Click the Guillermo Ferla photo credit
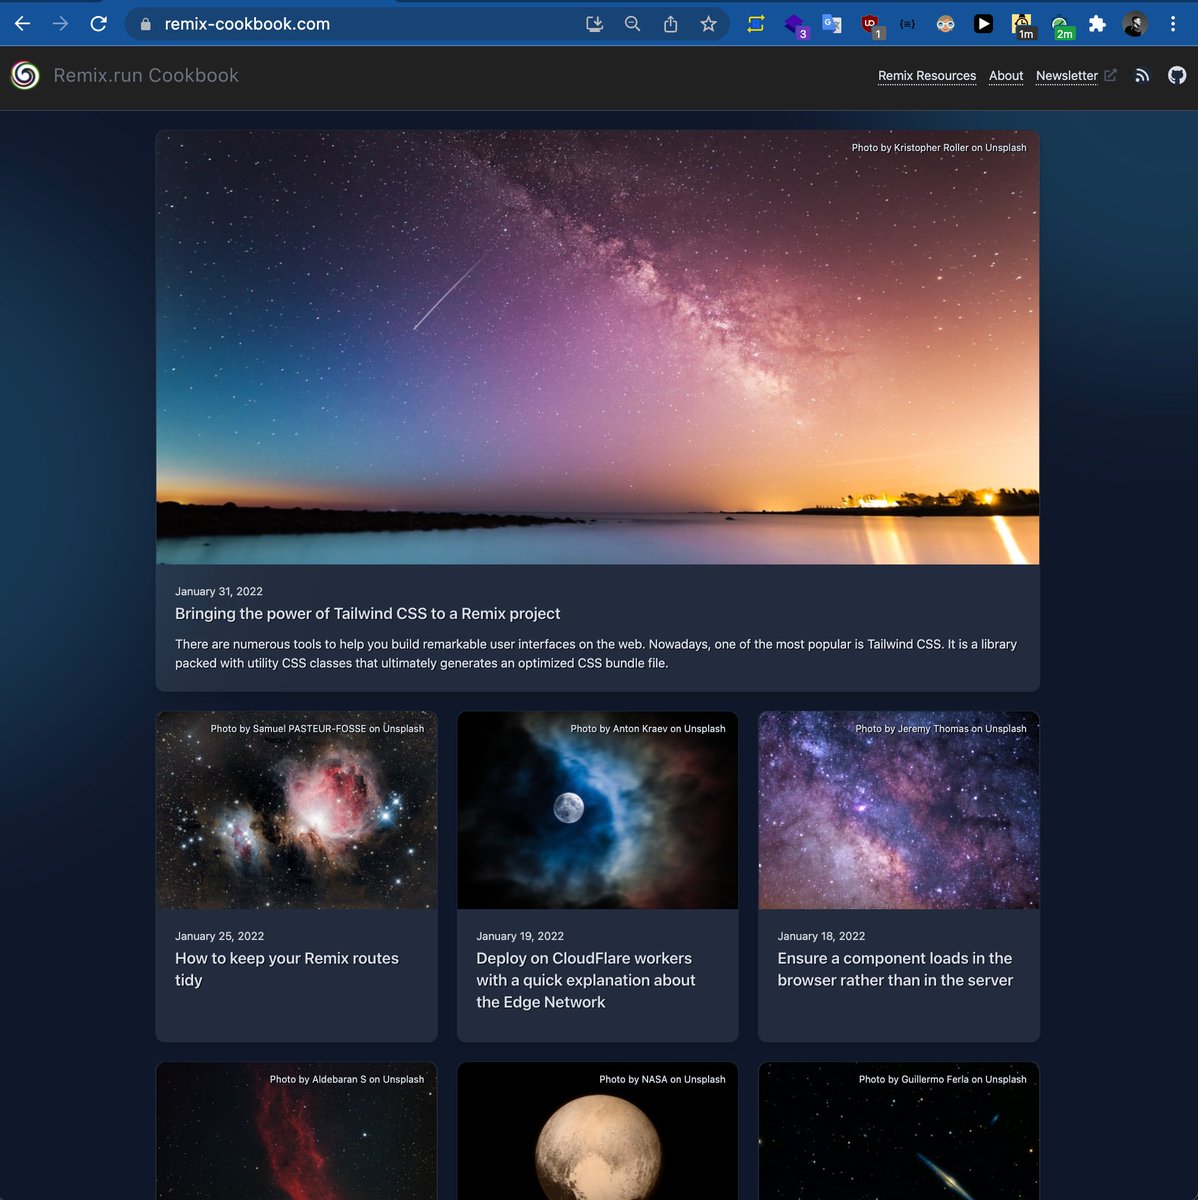Viewport: 1198px width, 1200px height. pyautogui.click(x=942, y=1079)
